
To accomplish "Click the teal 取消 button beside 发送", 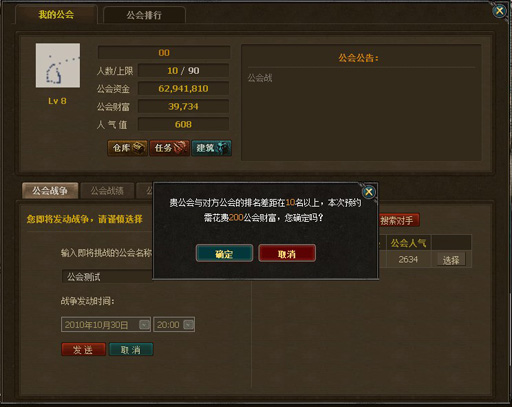I will tap(131, 349).
